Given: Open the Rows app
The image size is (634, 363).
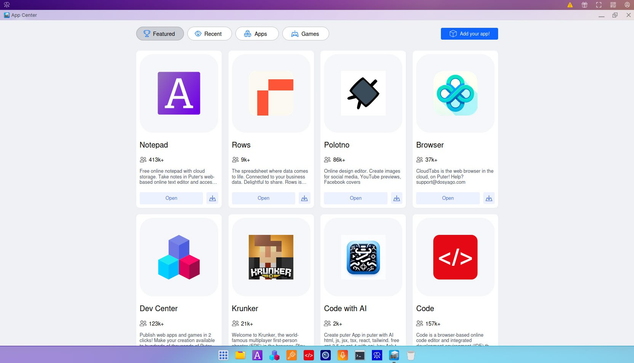Looking at the screenshot, I should pyautogui.click(x=263, y=198).
